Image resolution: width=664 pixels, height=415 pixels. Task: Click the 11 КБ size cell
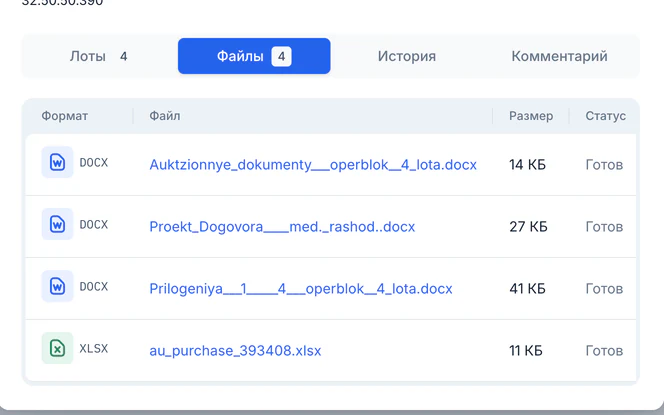tap(526, 351)
